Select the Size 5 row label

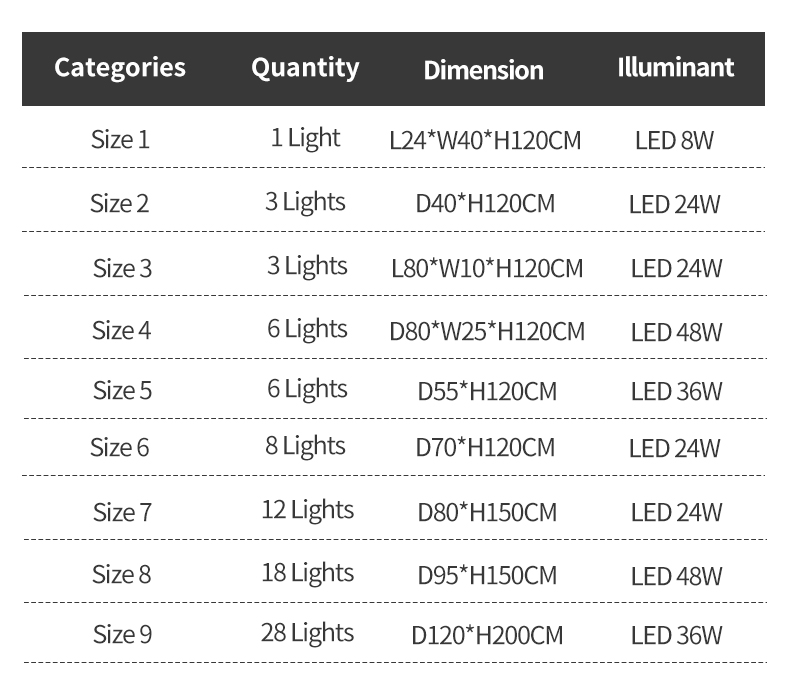[x=122, y=391]
